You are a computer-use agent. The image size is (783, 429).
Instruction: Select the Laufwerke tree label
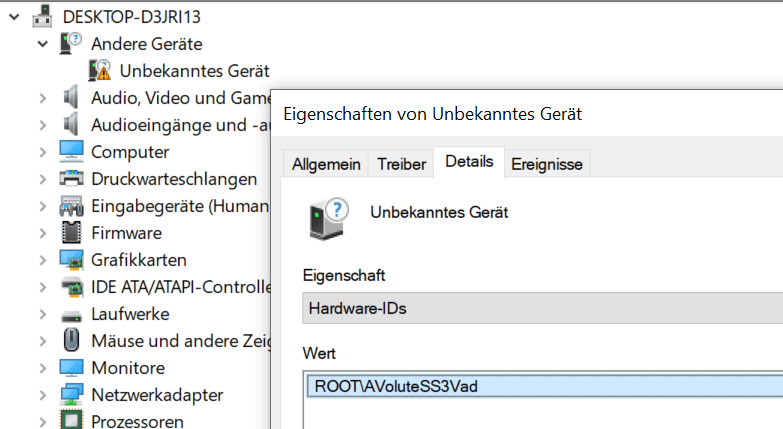(130, 313)
